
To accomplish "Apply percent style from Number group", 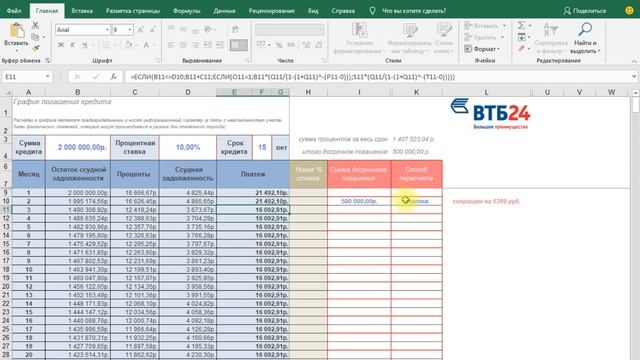I will tap(279, 45).
